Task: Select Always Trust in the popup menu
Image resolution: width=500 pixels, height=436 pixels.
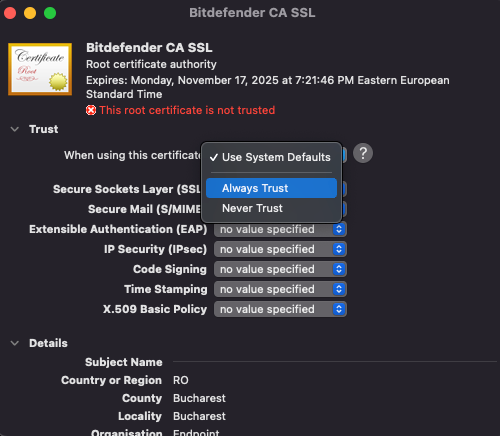Action: tap(271, 188)
